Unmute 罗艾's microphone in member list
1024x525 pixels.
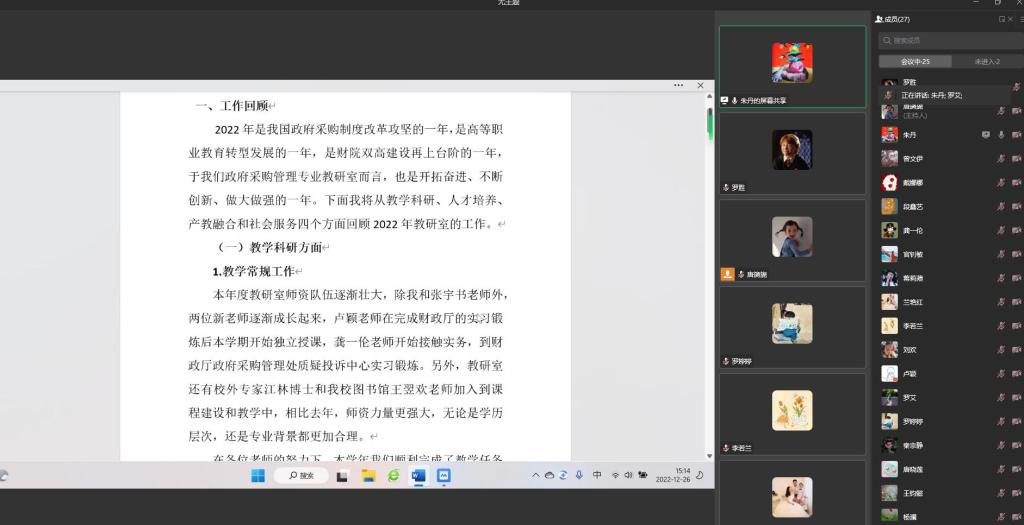click(x=1001, y=398)
